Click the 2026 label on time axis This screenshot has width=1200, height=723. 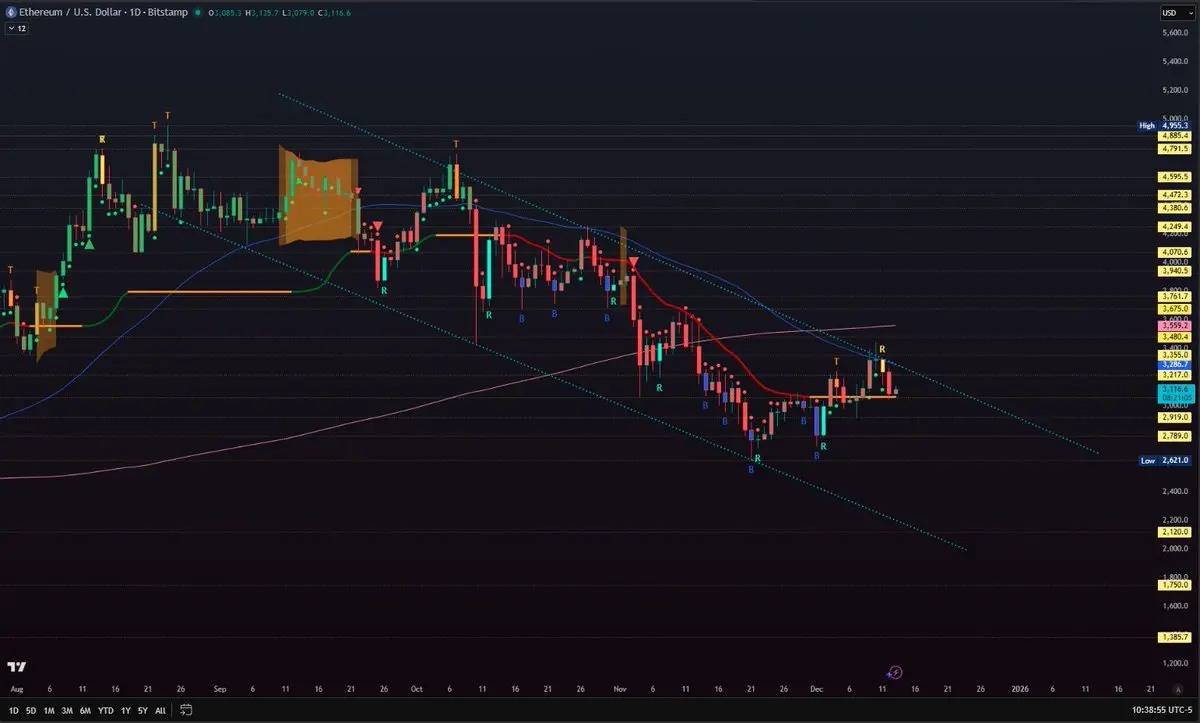1019,689
